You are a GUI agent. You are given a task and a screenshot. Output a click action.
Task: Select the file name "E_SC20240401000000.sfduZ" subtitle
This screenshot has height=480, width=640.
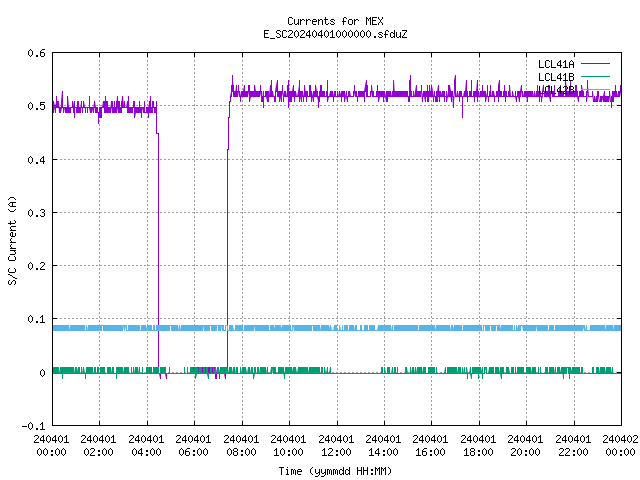click(x=335, y=34)
